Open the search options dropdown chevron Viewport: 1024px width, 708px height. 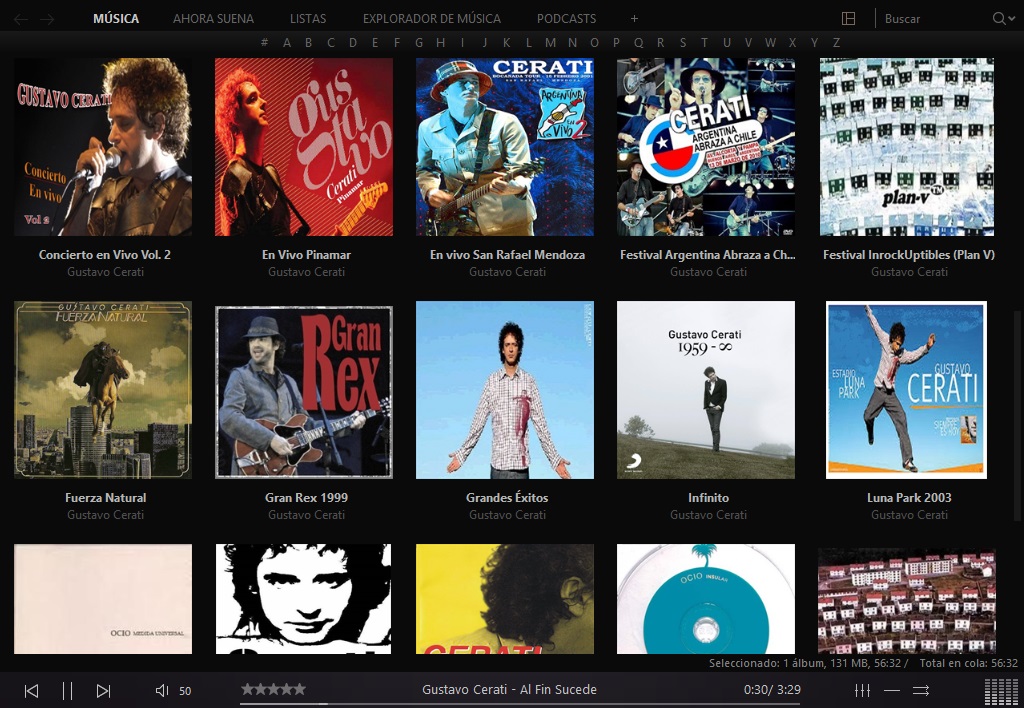coord(1013,18)
